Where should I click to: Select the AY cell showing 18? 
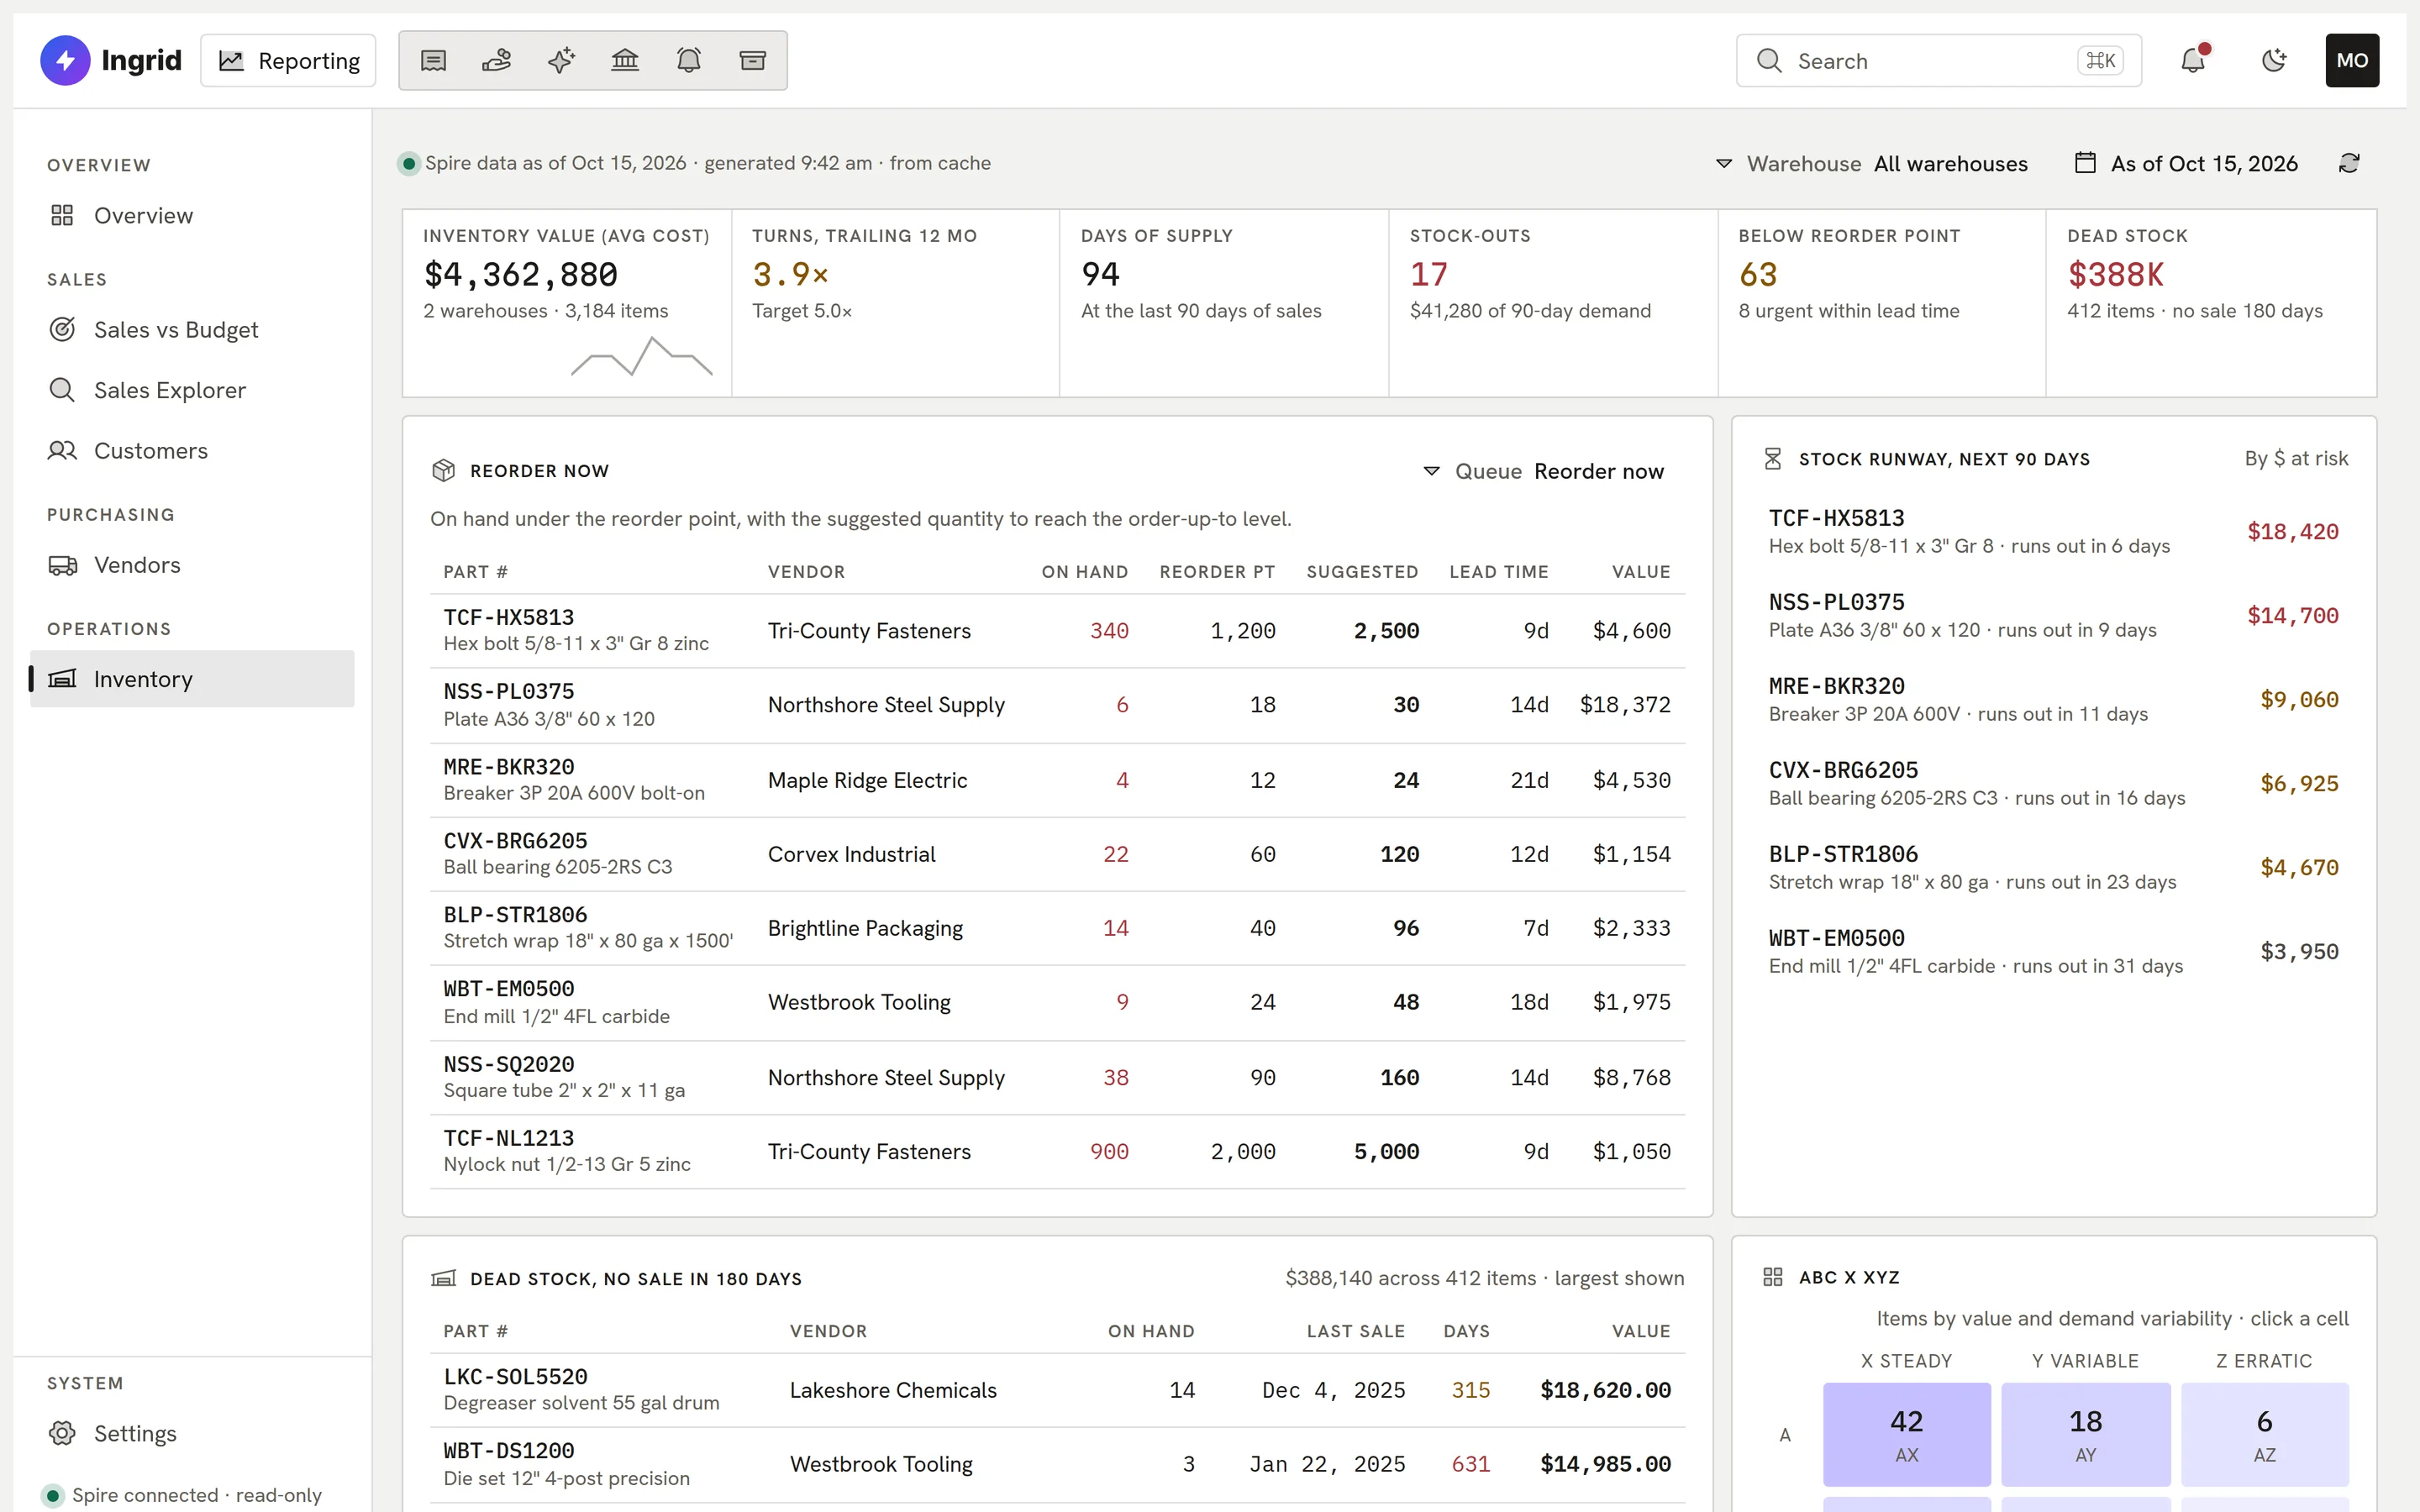point(2085,1434)
